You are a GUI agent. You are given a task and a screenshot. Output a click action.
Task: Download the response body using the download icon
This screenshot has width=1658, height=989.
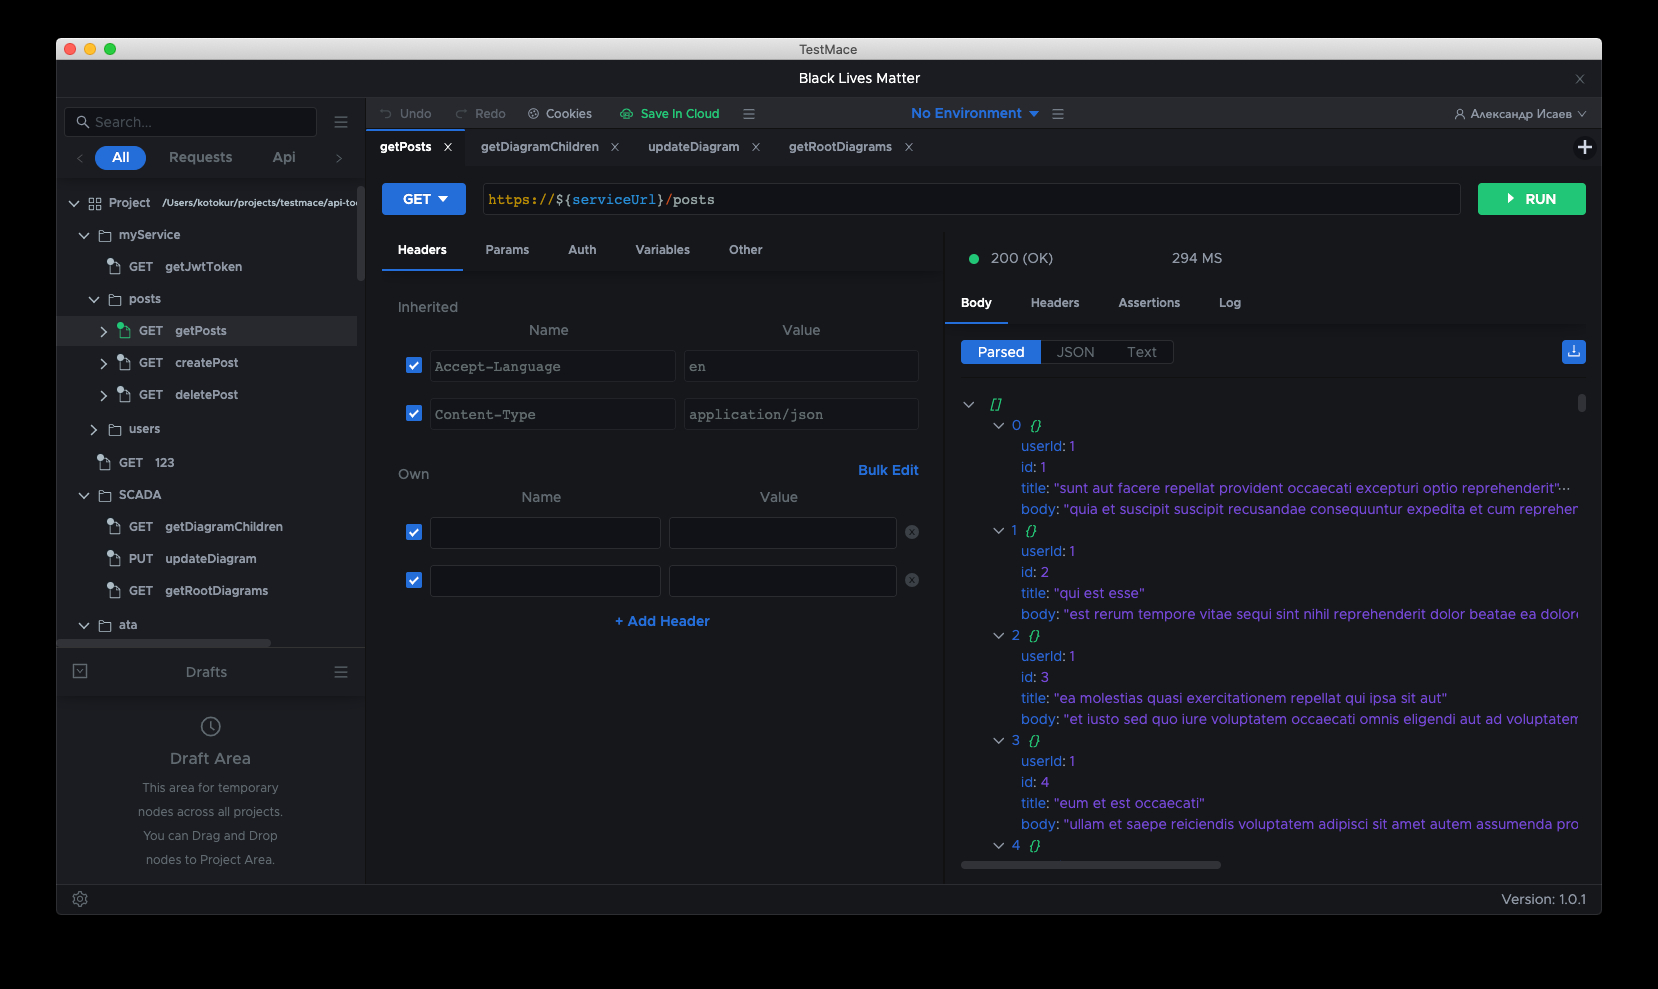(1573, 352)
